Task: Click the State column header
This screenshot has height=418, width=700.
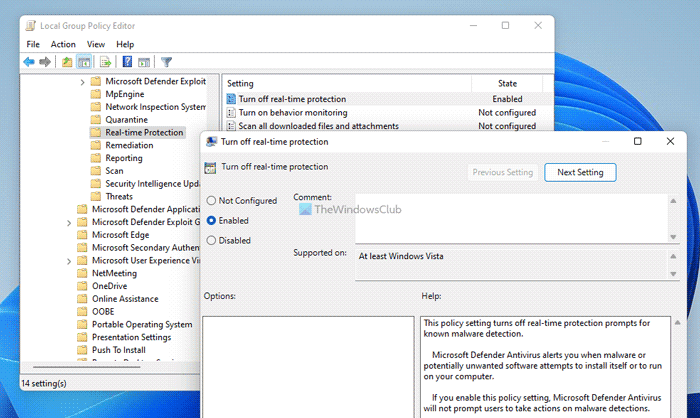Action: [x=507, y=84]
